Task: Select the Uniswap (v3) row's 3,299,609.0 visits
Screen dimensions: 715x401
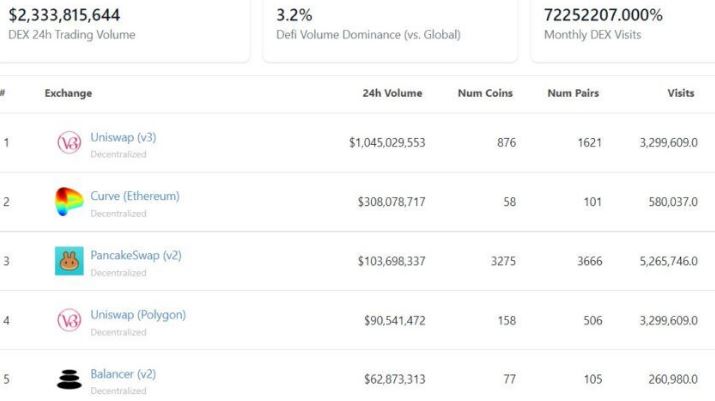Action: (x=668, y=143)
